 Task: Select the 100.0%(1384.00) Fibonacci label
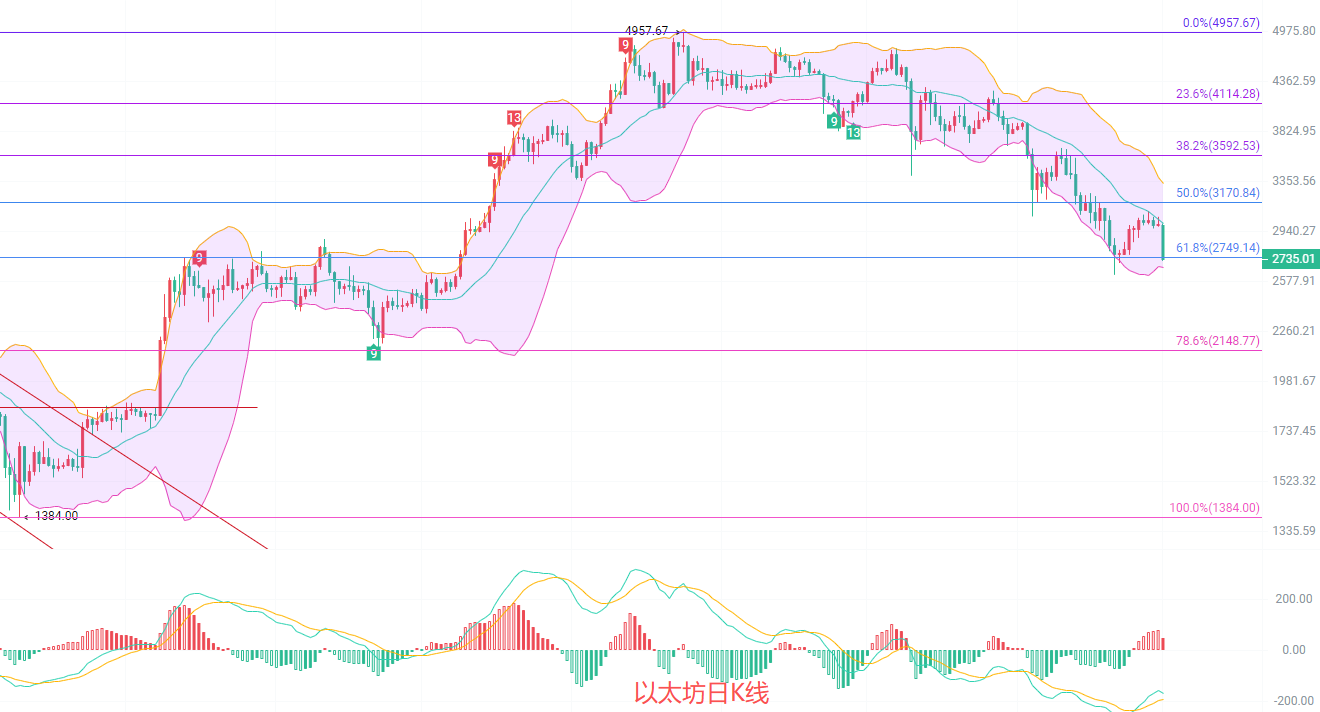pos(1214,508)
